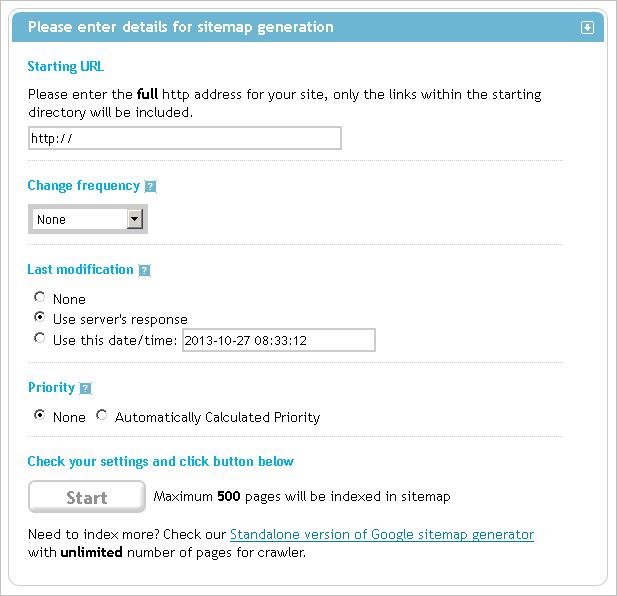Select None radio under Priority
Viewport: 617px width, 596px height.
(x=39, y=415)
